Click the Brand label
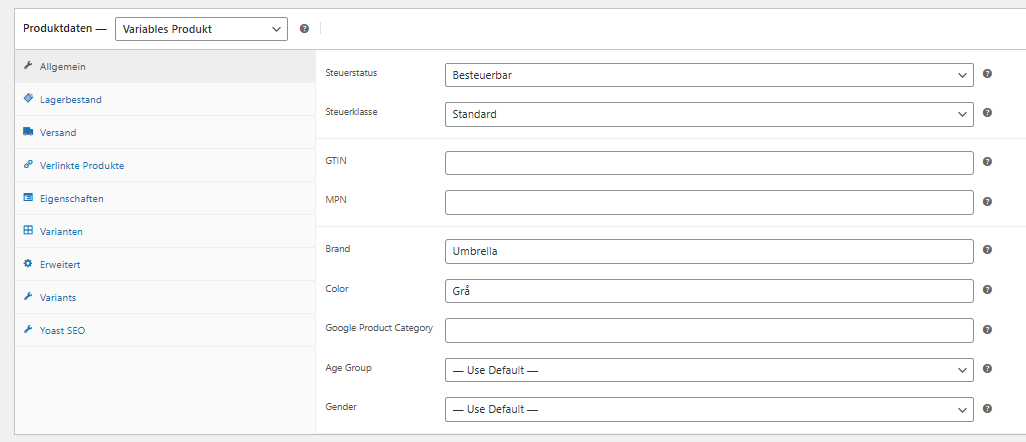The image size is (1026, 442). click(x=338, y=249)
